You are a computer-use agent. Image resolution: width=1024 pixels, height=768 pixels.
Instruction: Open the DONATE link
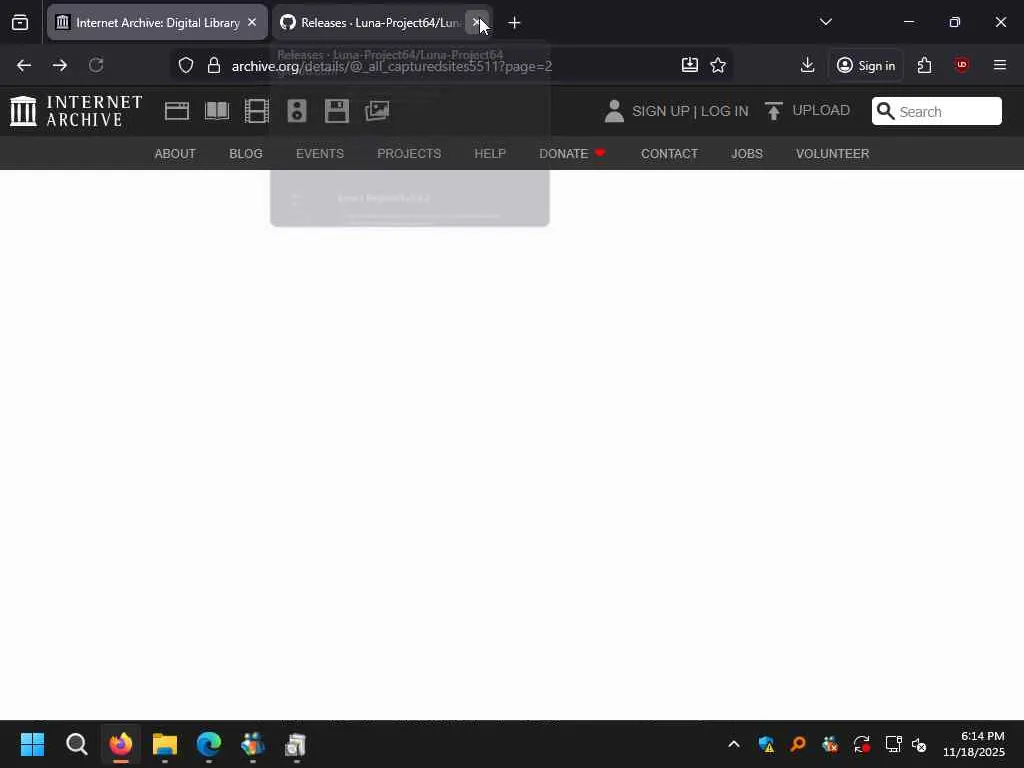click(x=572, y=153)
